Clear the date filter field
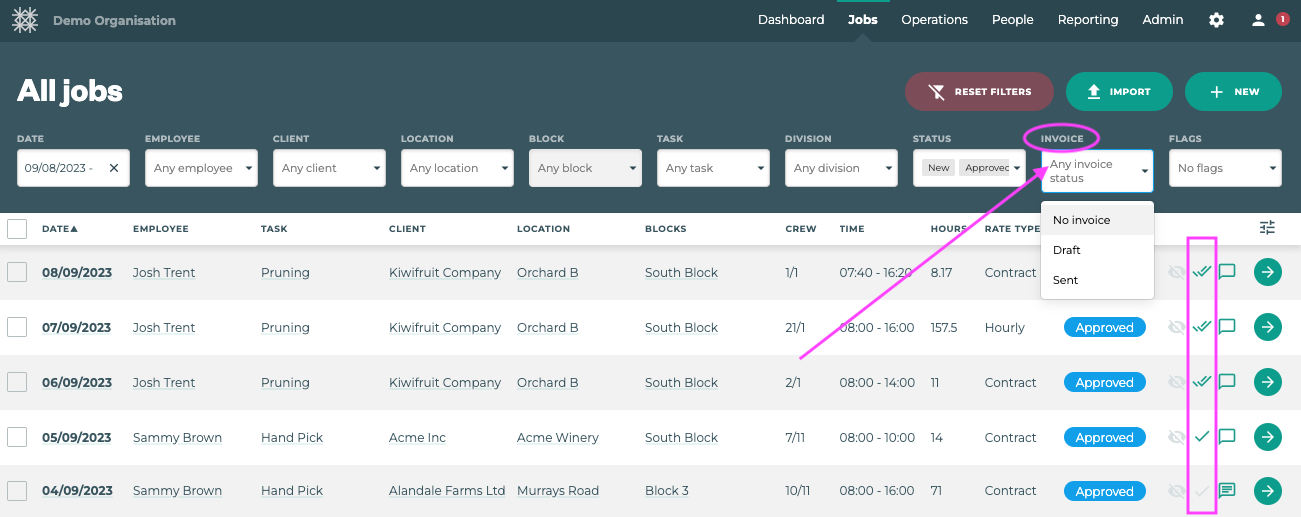The image size is (1301, 517). click(x=113, y=168)
